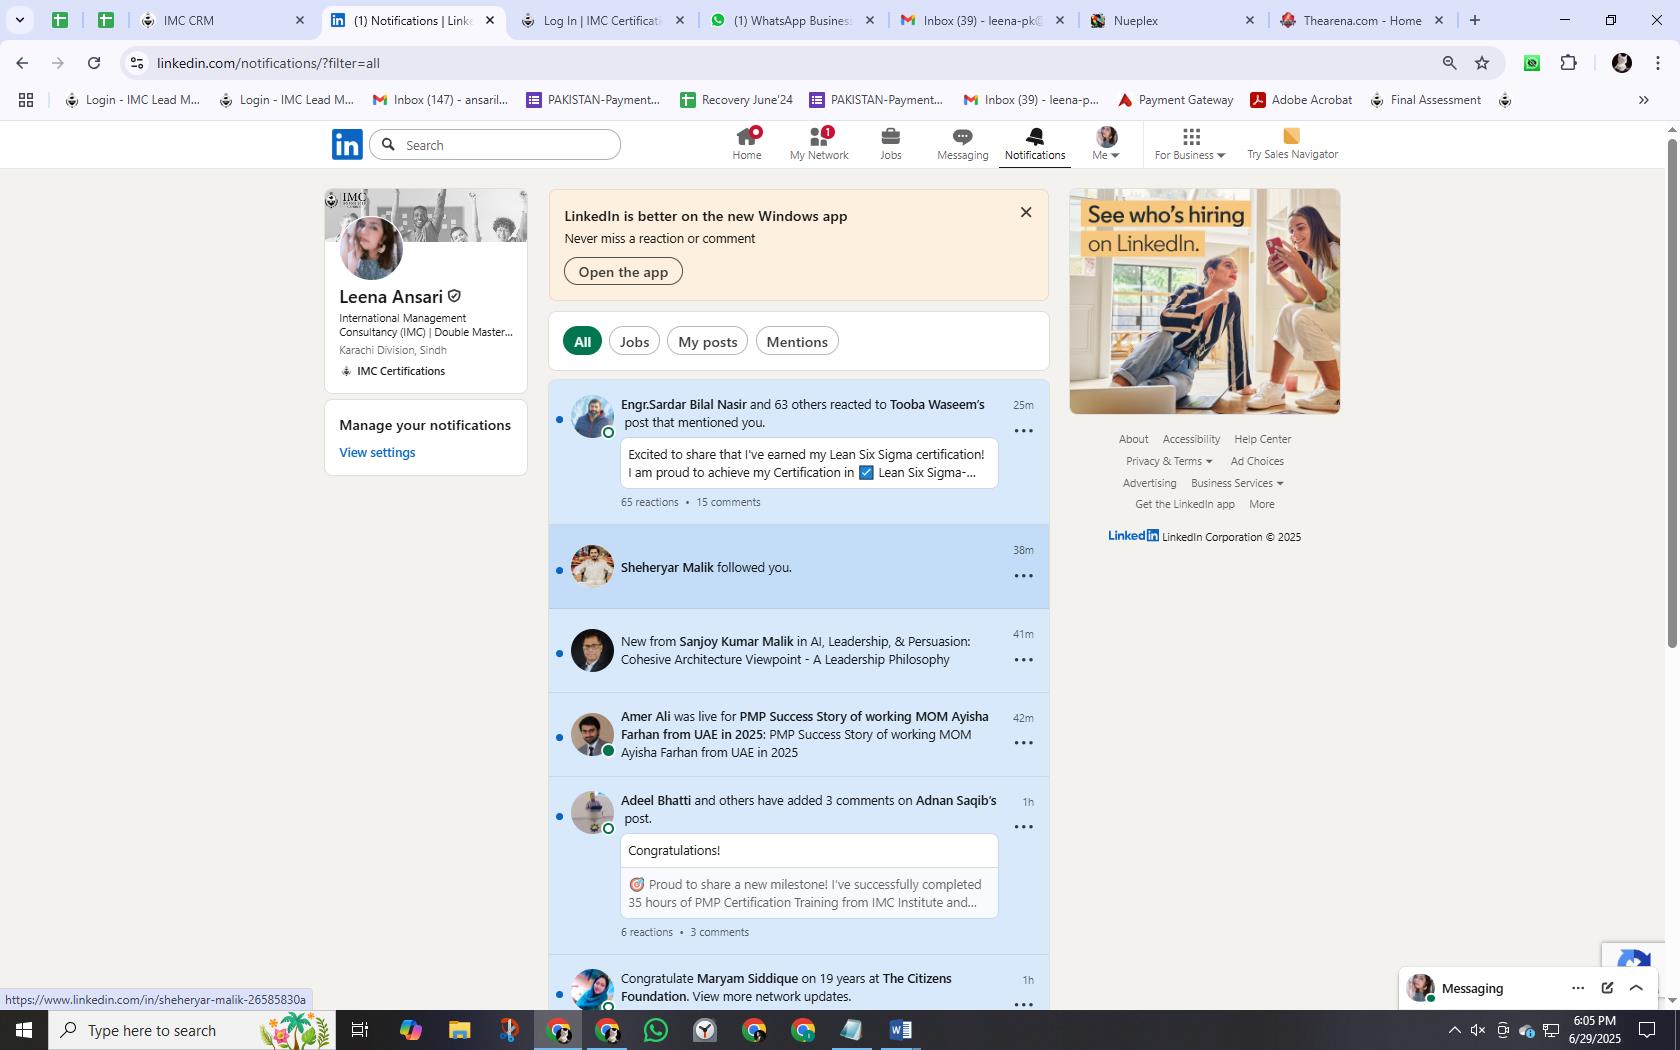Click the LinkedIn search field
Screen dimensions: 1680x1050
[495, 145]
